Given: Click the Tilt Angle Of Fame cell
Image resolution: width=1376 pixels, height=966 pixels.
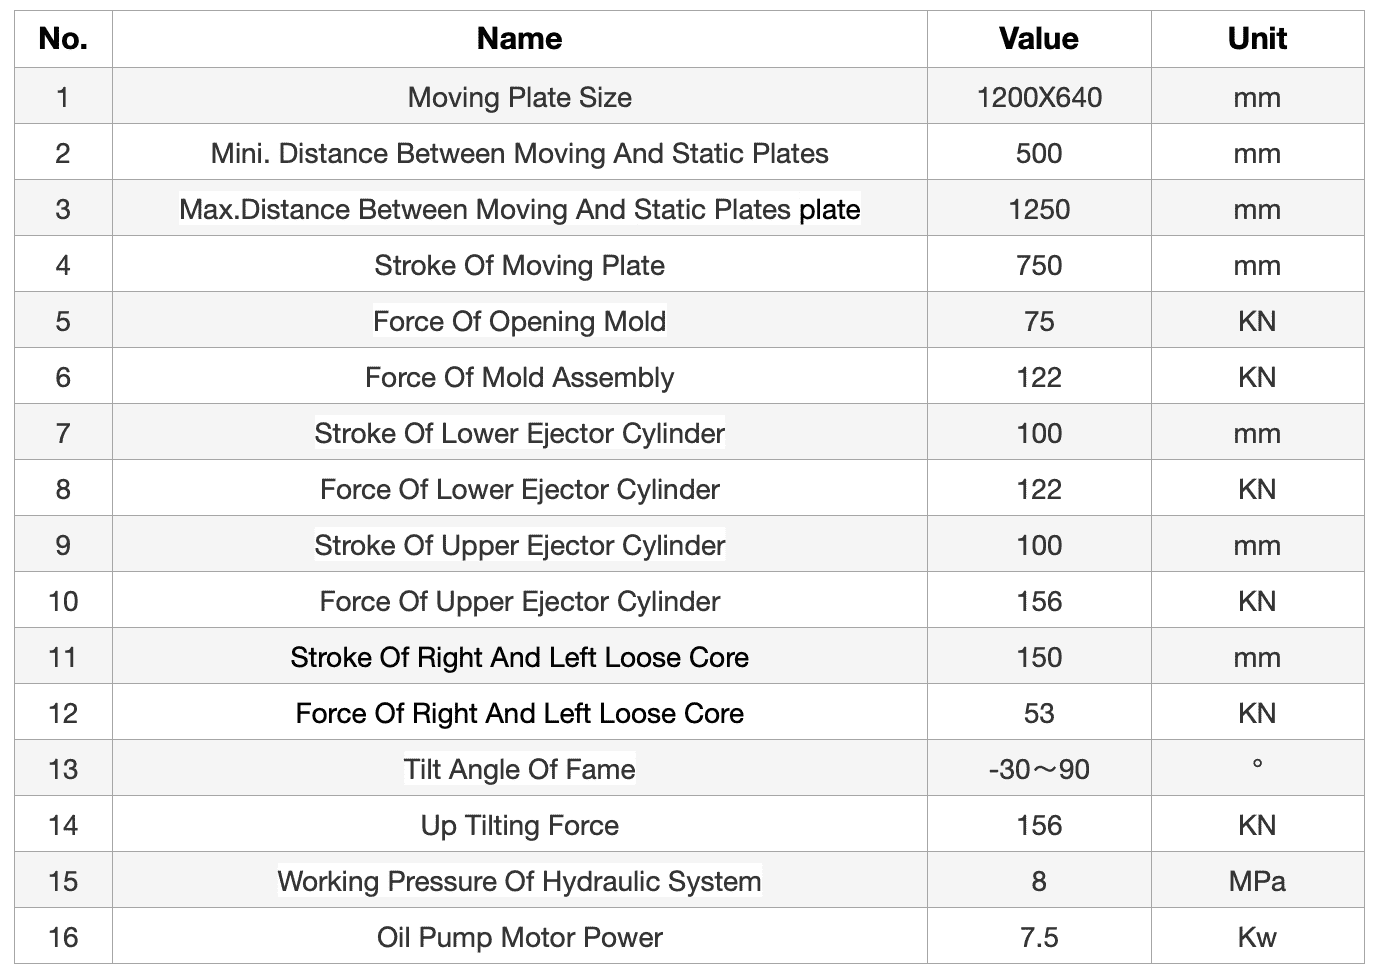Looking at the screenshot, I should click(x=519, y=769).
